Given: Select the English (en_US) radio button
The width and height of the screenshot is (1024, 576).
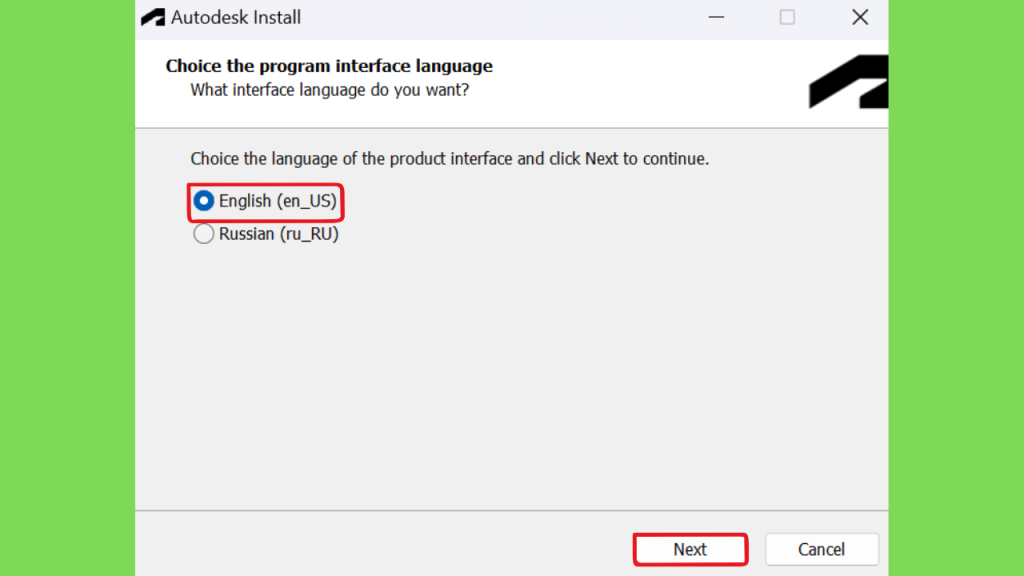Looking at the screenshot, I should [204, 201].
